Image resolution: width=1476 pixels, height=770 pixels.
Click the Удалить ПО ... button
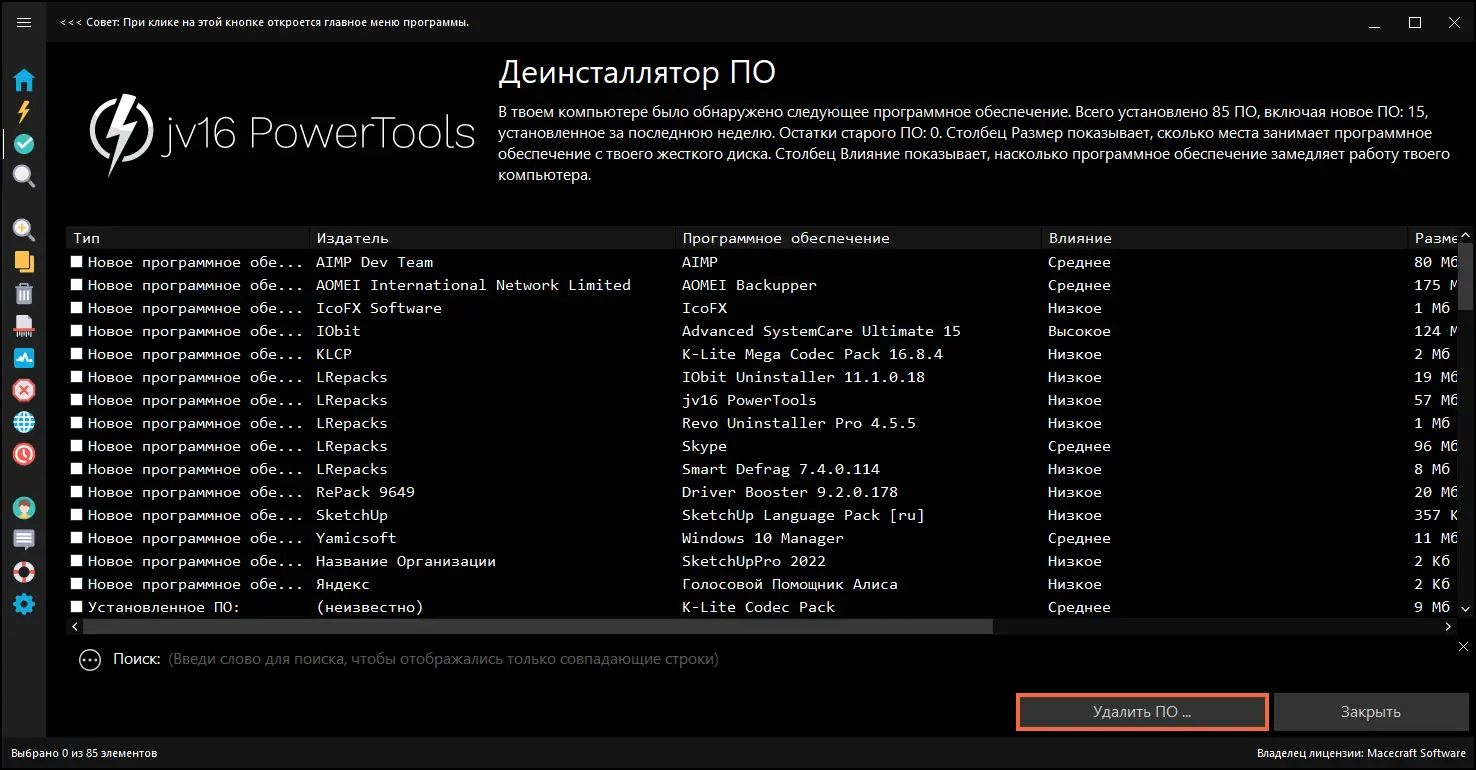click(x=1142, y=712)
